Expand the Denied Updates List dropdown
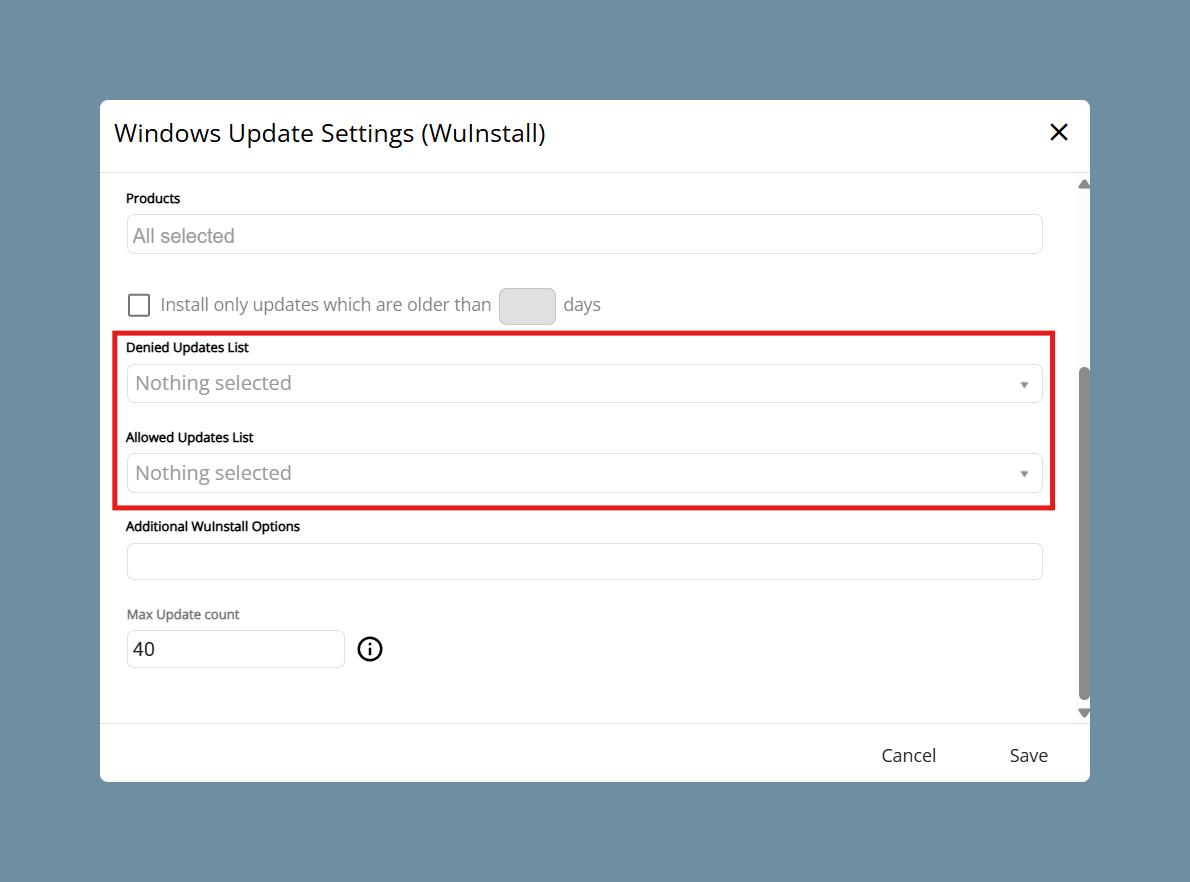This screenshot has width=1190, height=882. [x=584, y=383]
